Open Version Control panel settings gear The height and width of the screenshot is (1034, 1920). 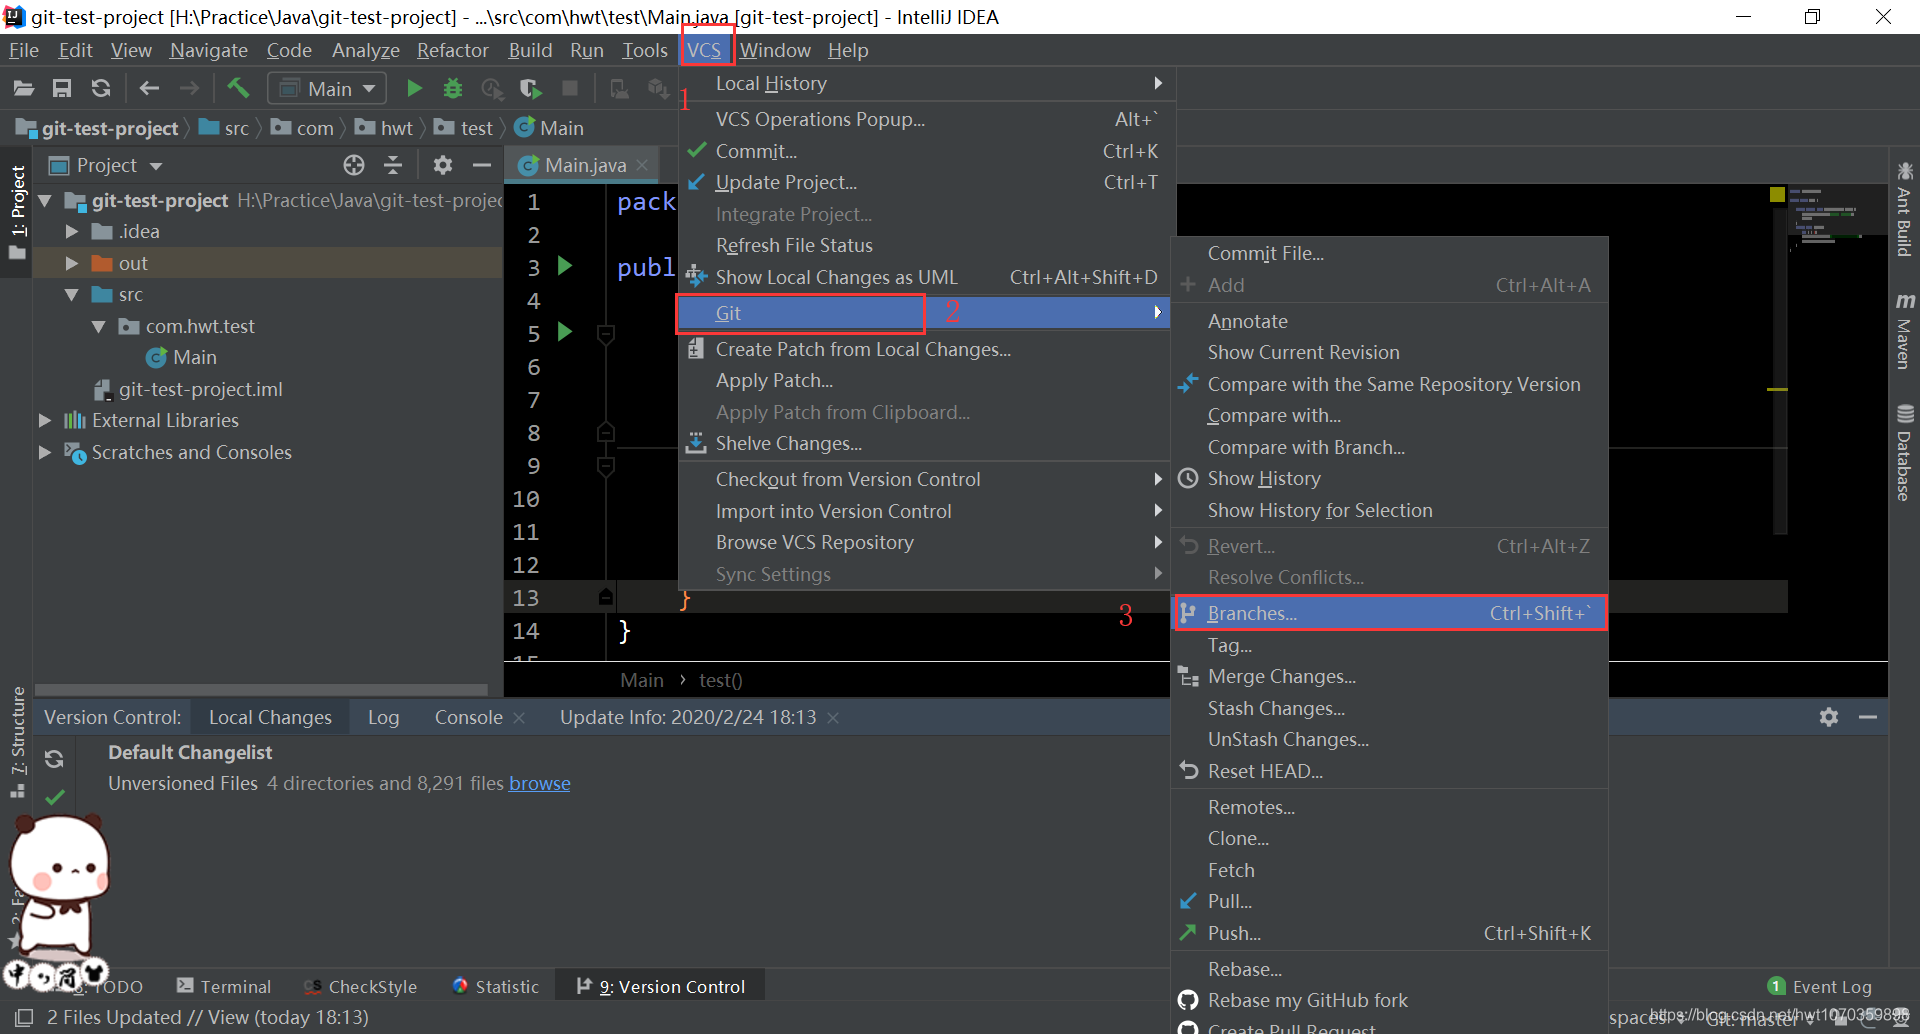(x=1829, y=717)
